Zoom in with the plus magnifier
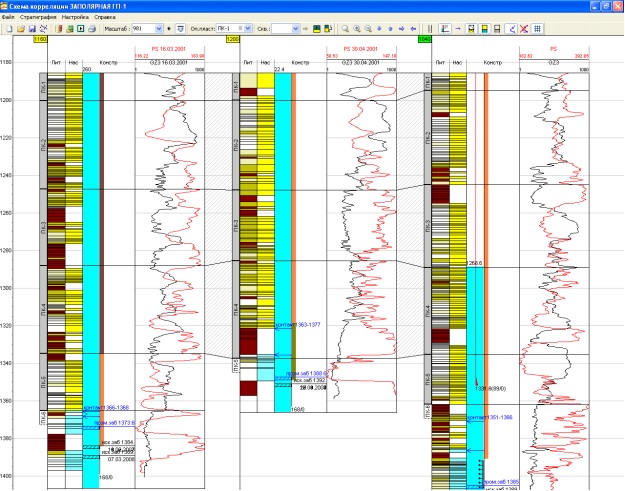Viewport: 625px width, 491px height. click(357, 29)
